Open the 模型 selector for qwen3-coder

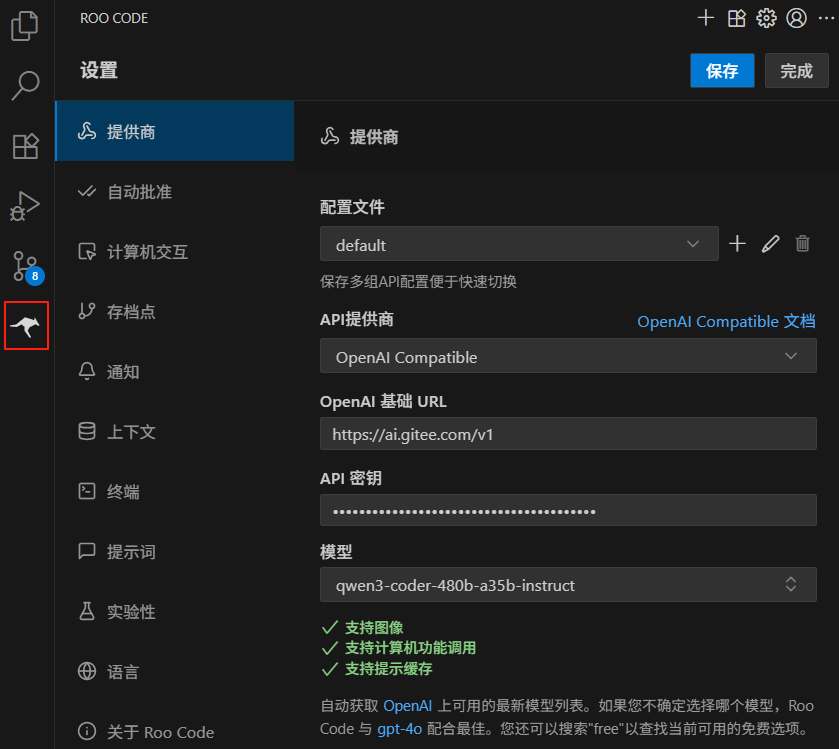pyautogui.click(x=568, y=584)
